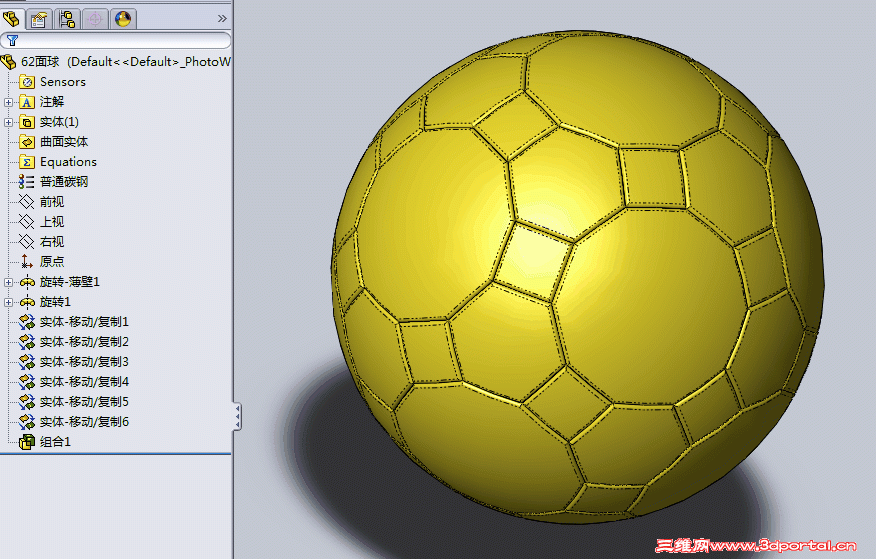Click the 实体(1) folder icon
The height and width of the screenshot is (559, 876).
pos(27,122)
